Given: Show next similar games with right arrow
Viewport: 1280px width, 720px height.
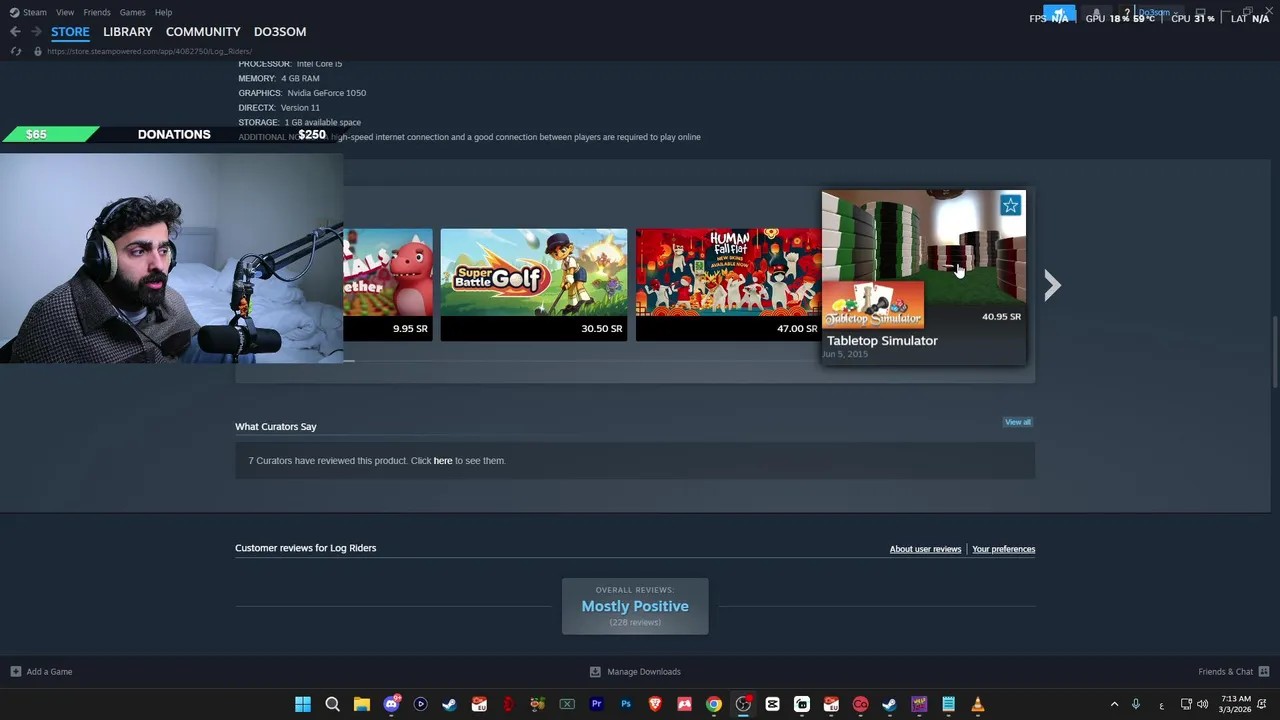Looking at the screenshot, I should click(x=1051, y=286).
